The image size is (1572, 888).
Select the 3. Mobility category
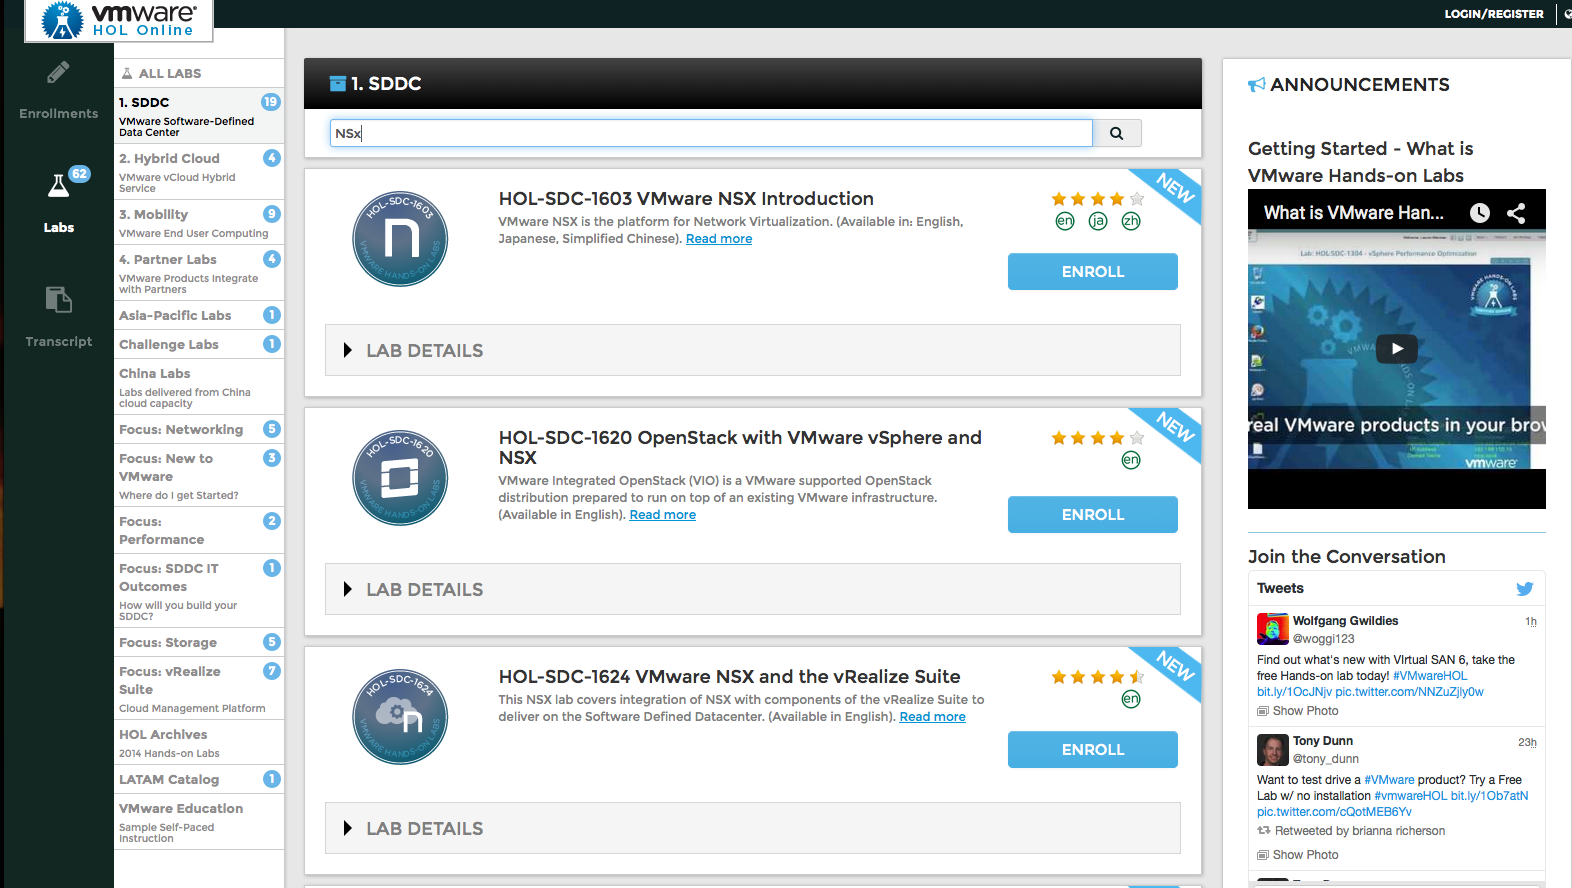199,222
